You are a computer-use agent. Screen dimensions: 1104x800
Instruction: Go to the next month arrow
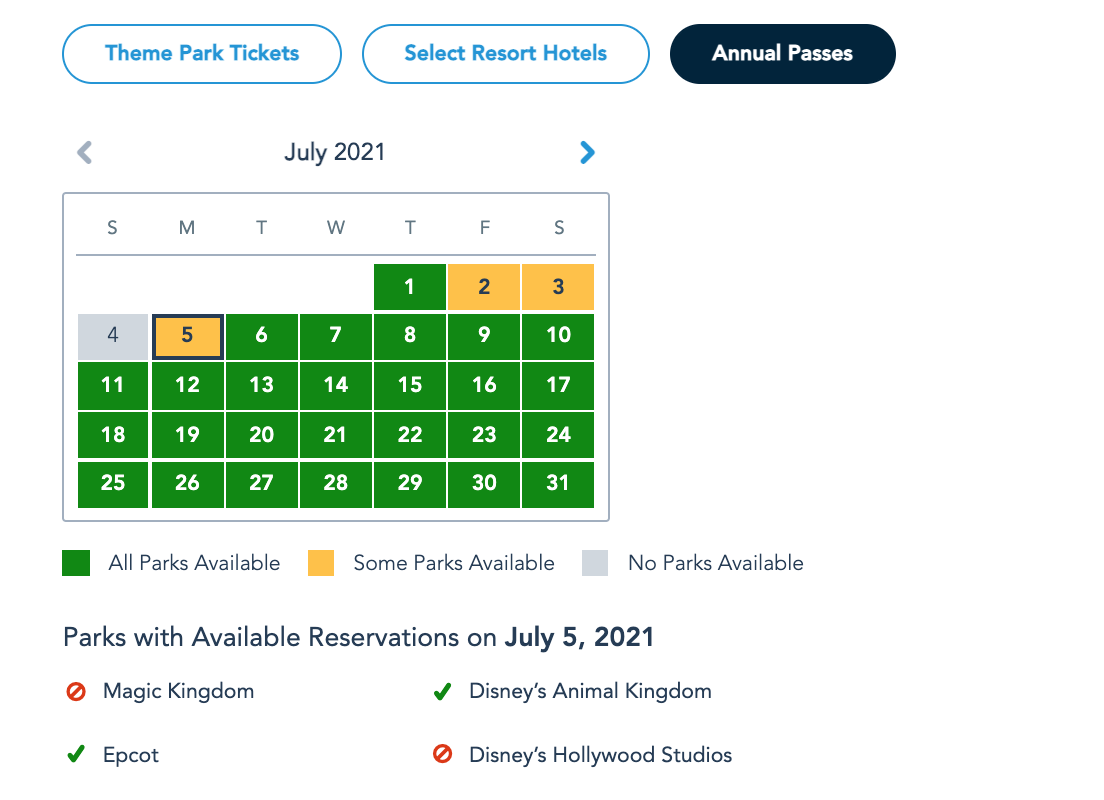tap(587, 152)
